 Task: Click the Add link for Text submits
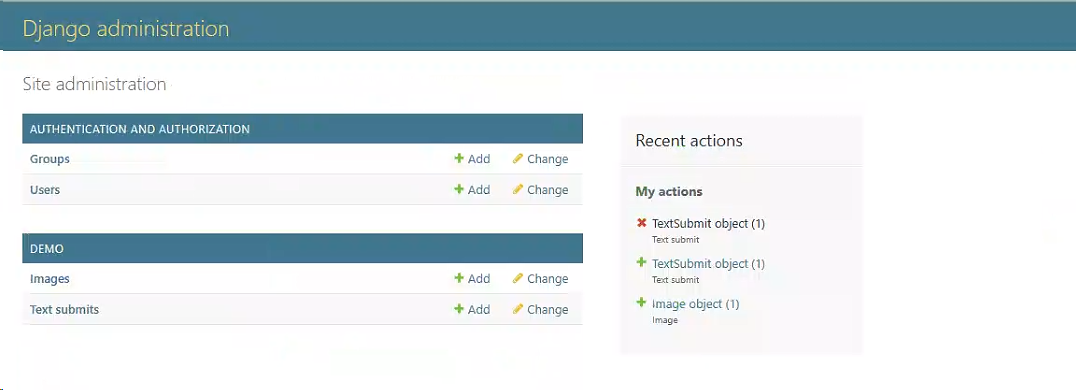coord(479,310)
